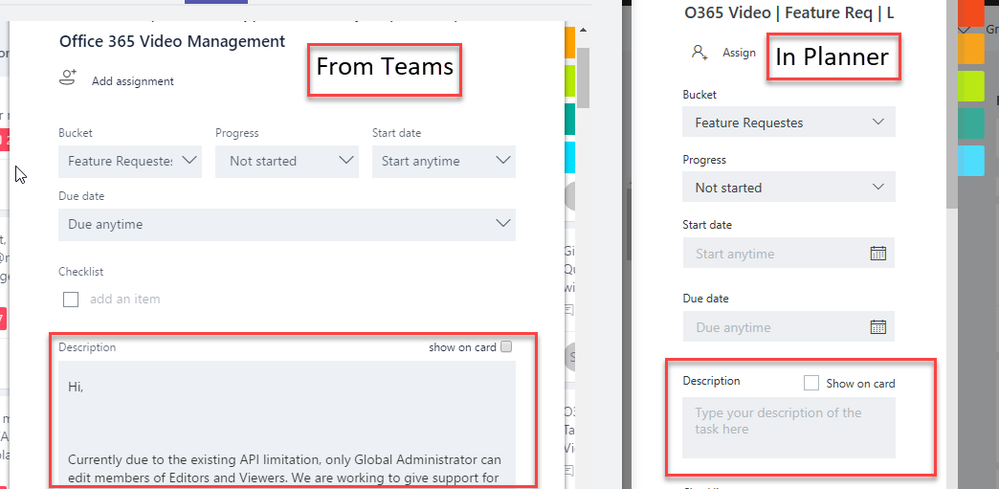
Task: Click the 'add an item' checklist field
Action: coord(125,299)
